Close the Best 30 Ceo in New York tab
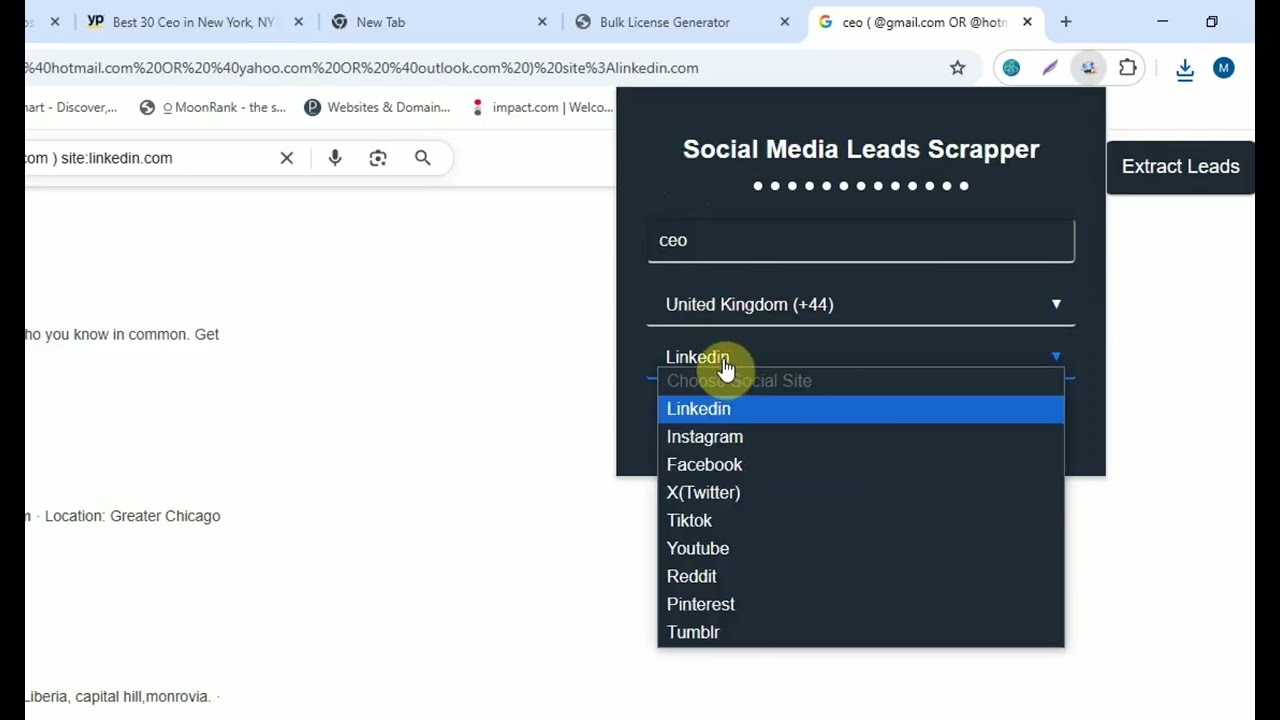1280x720 pixels. click(298, 22)
